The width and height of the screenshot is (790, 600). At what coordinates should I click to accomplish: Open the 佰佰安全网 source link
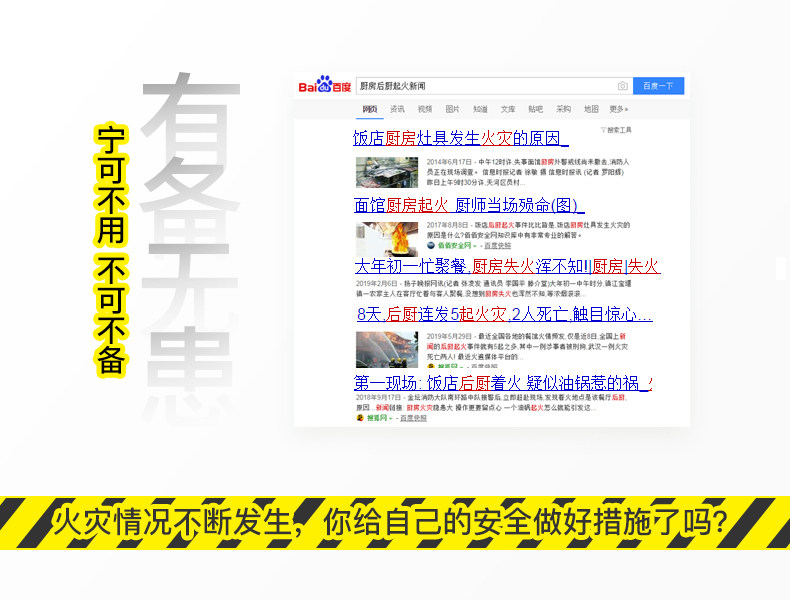454,245
